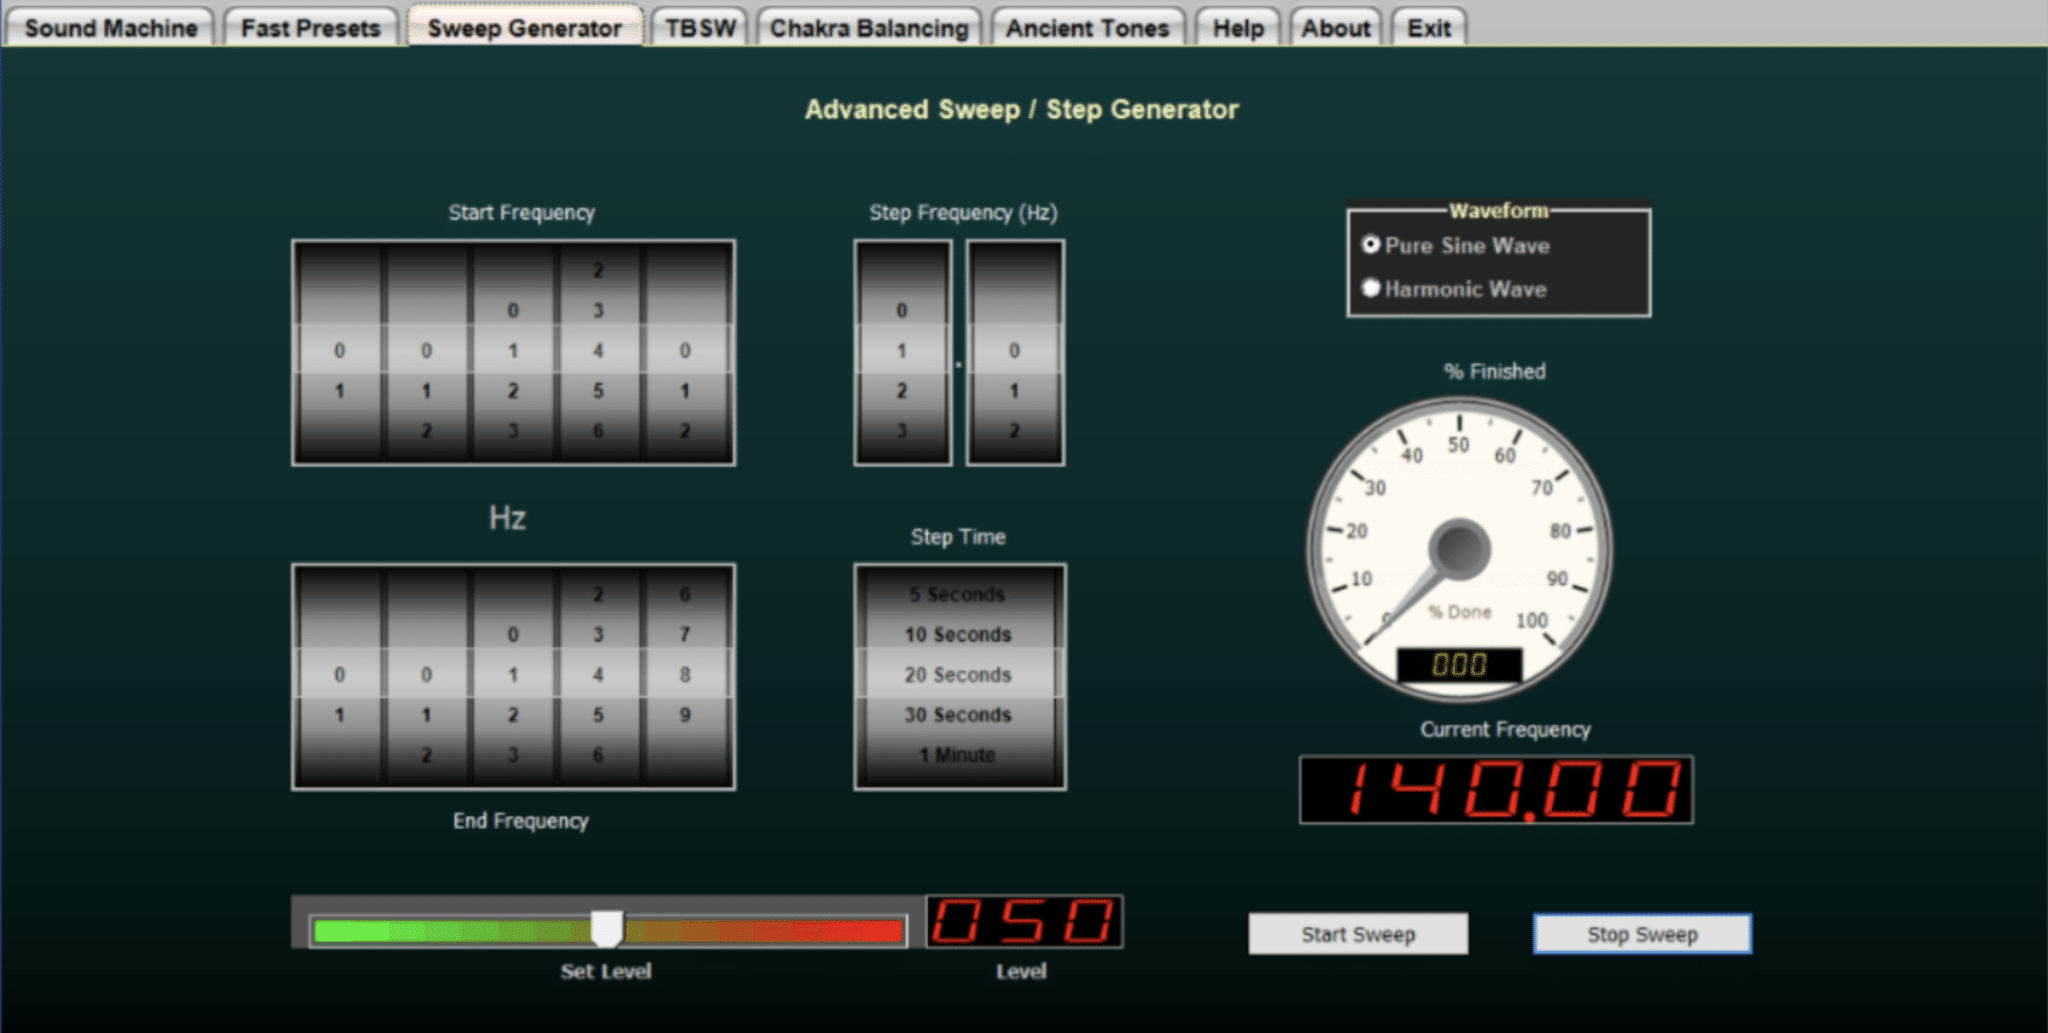Screen dimensions: 2048x1033
Task: Click the Step Frequency (Hz) label
Action: [963, 212]
